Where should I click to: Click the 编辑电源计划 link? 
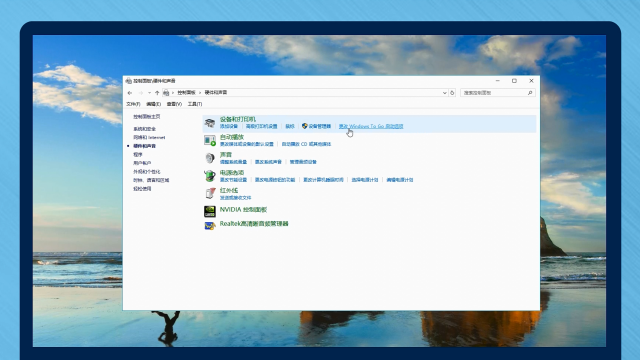click(x=400, y=180)
